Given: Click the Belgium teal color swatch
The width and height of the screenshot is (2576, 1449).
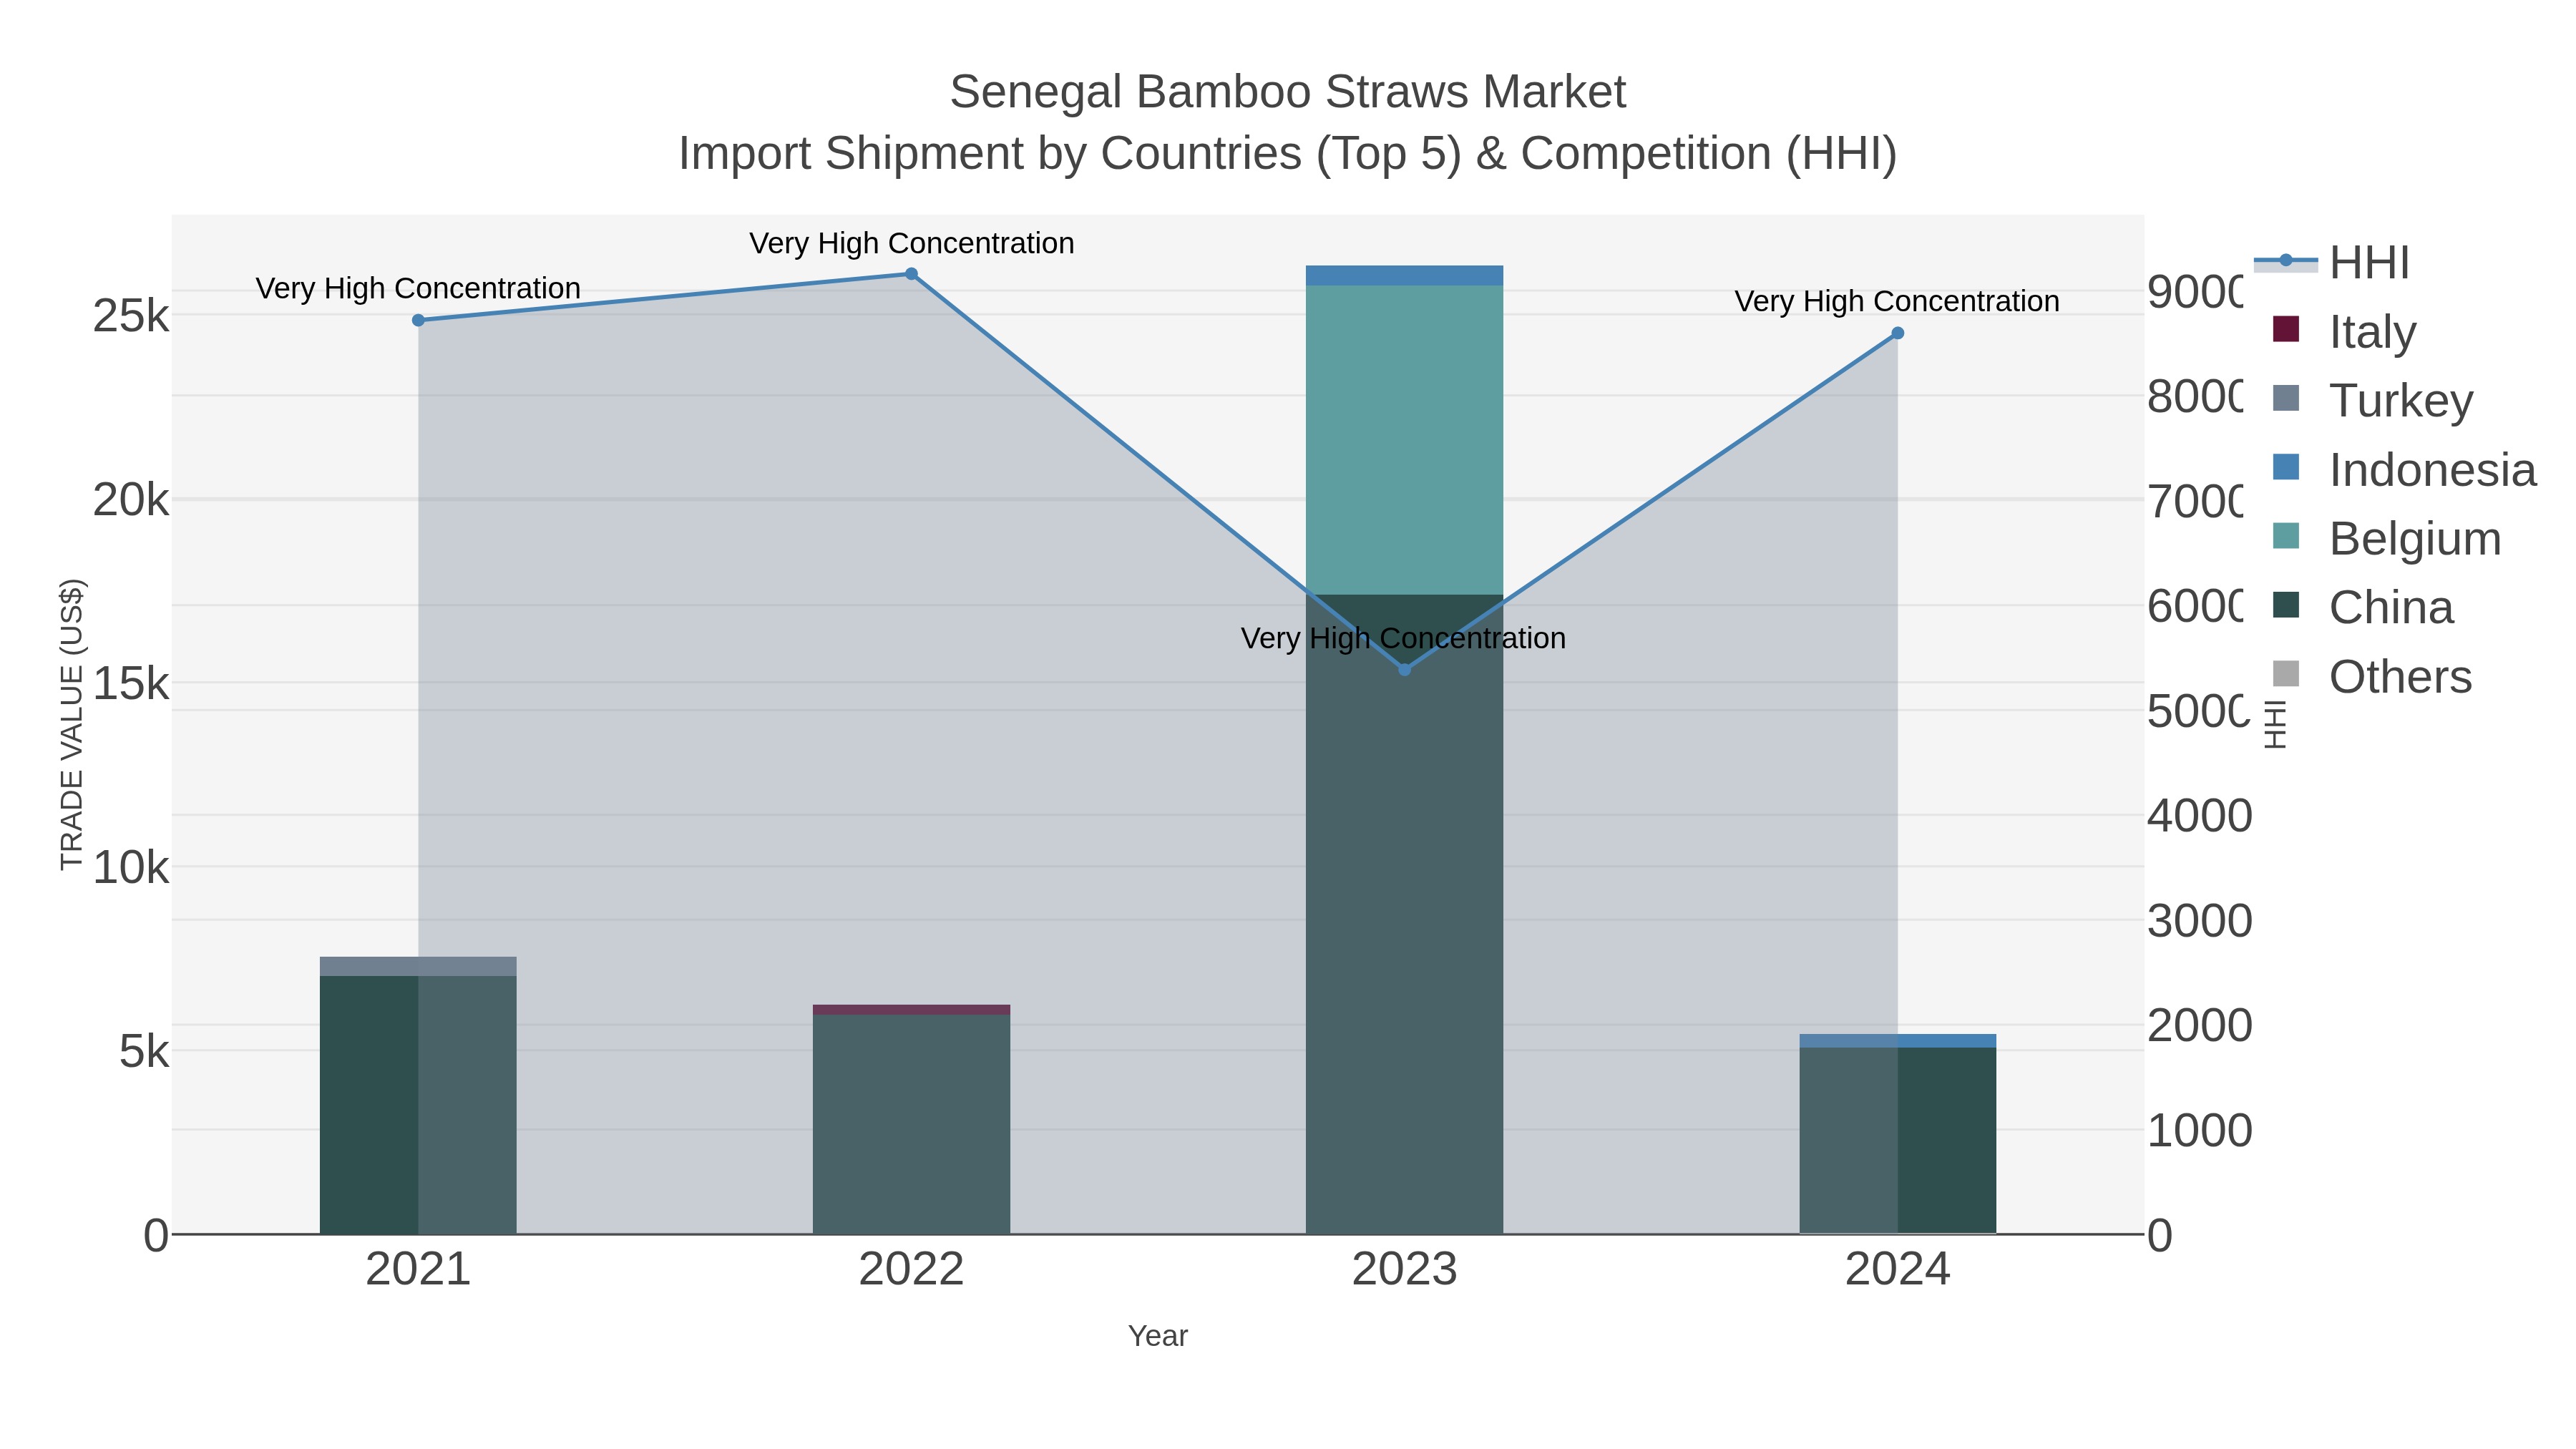Looking at the screenshot, I should (x=2286, y=536).
